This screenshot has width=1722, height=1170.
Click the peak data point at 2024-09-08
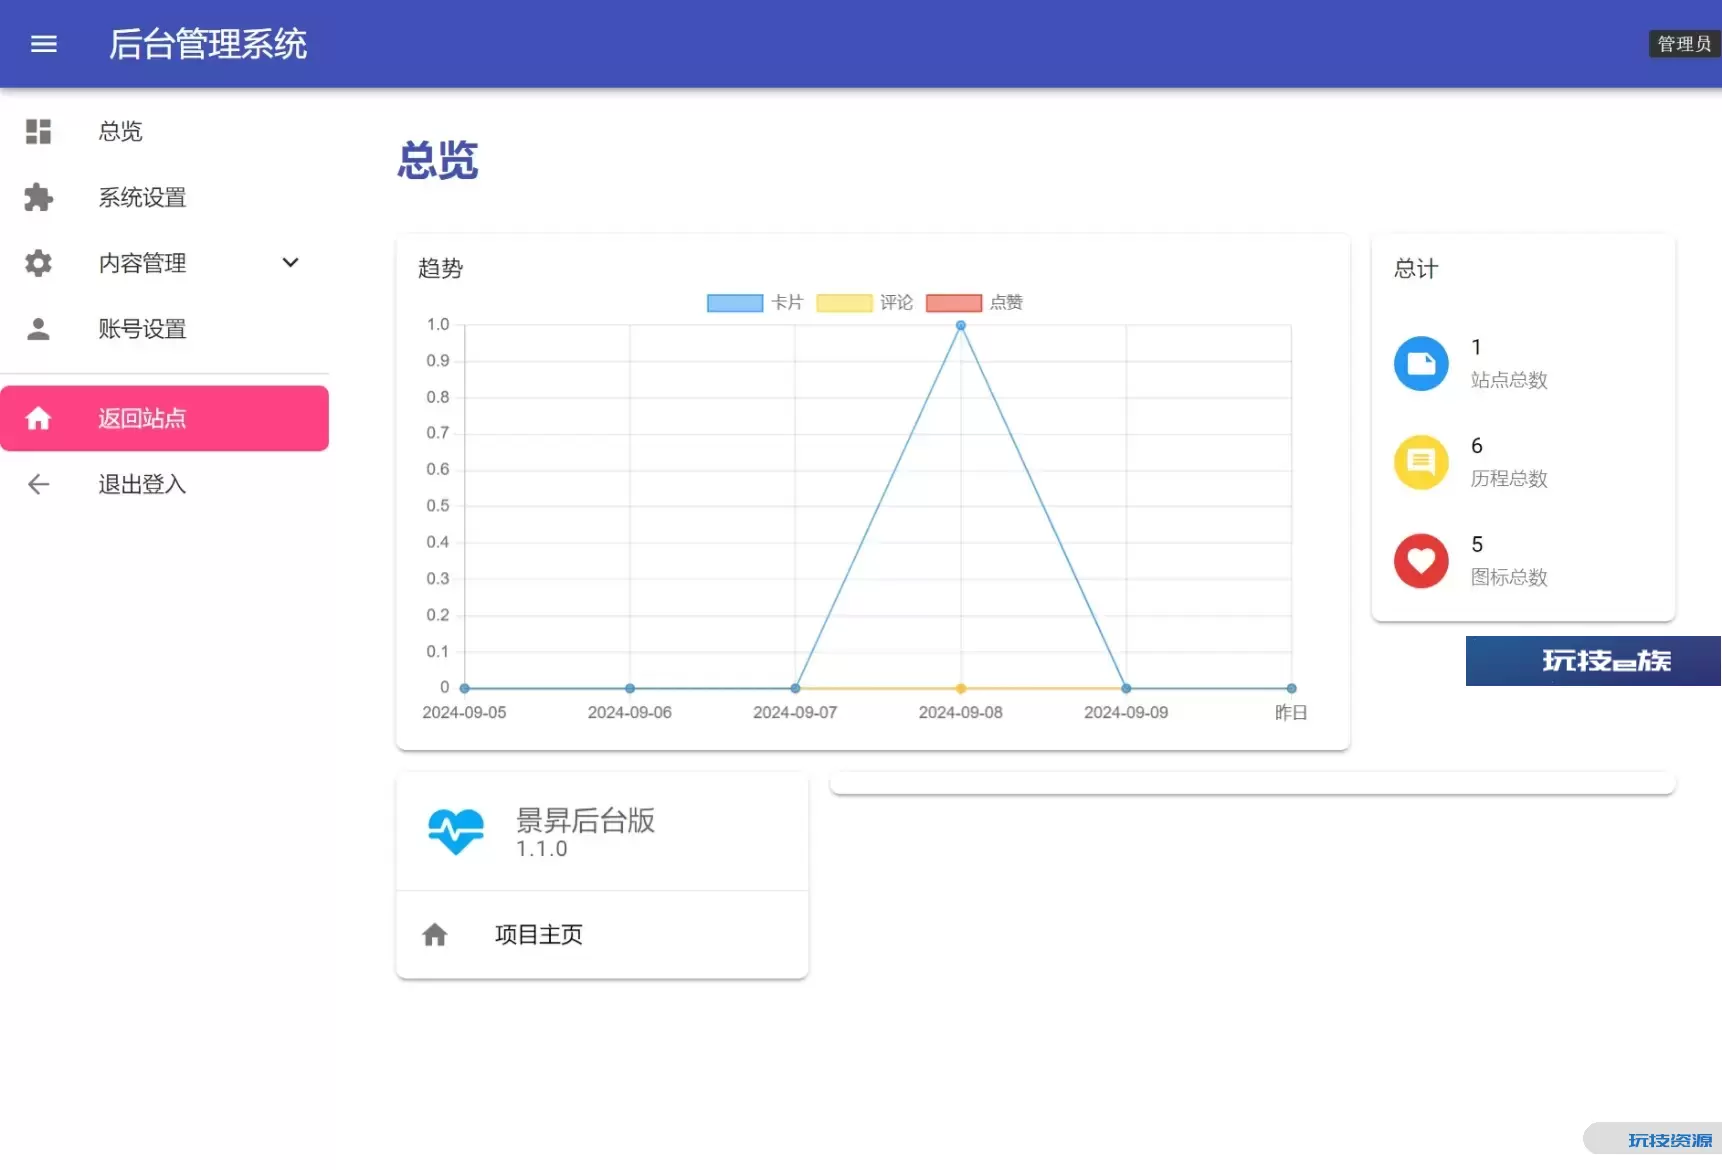coord(961,326)
